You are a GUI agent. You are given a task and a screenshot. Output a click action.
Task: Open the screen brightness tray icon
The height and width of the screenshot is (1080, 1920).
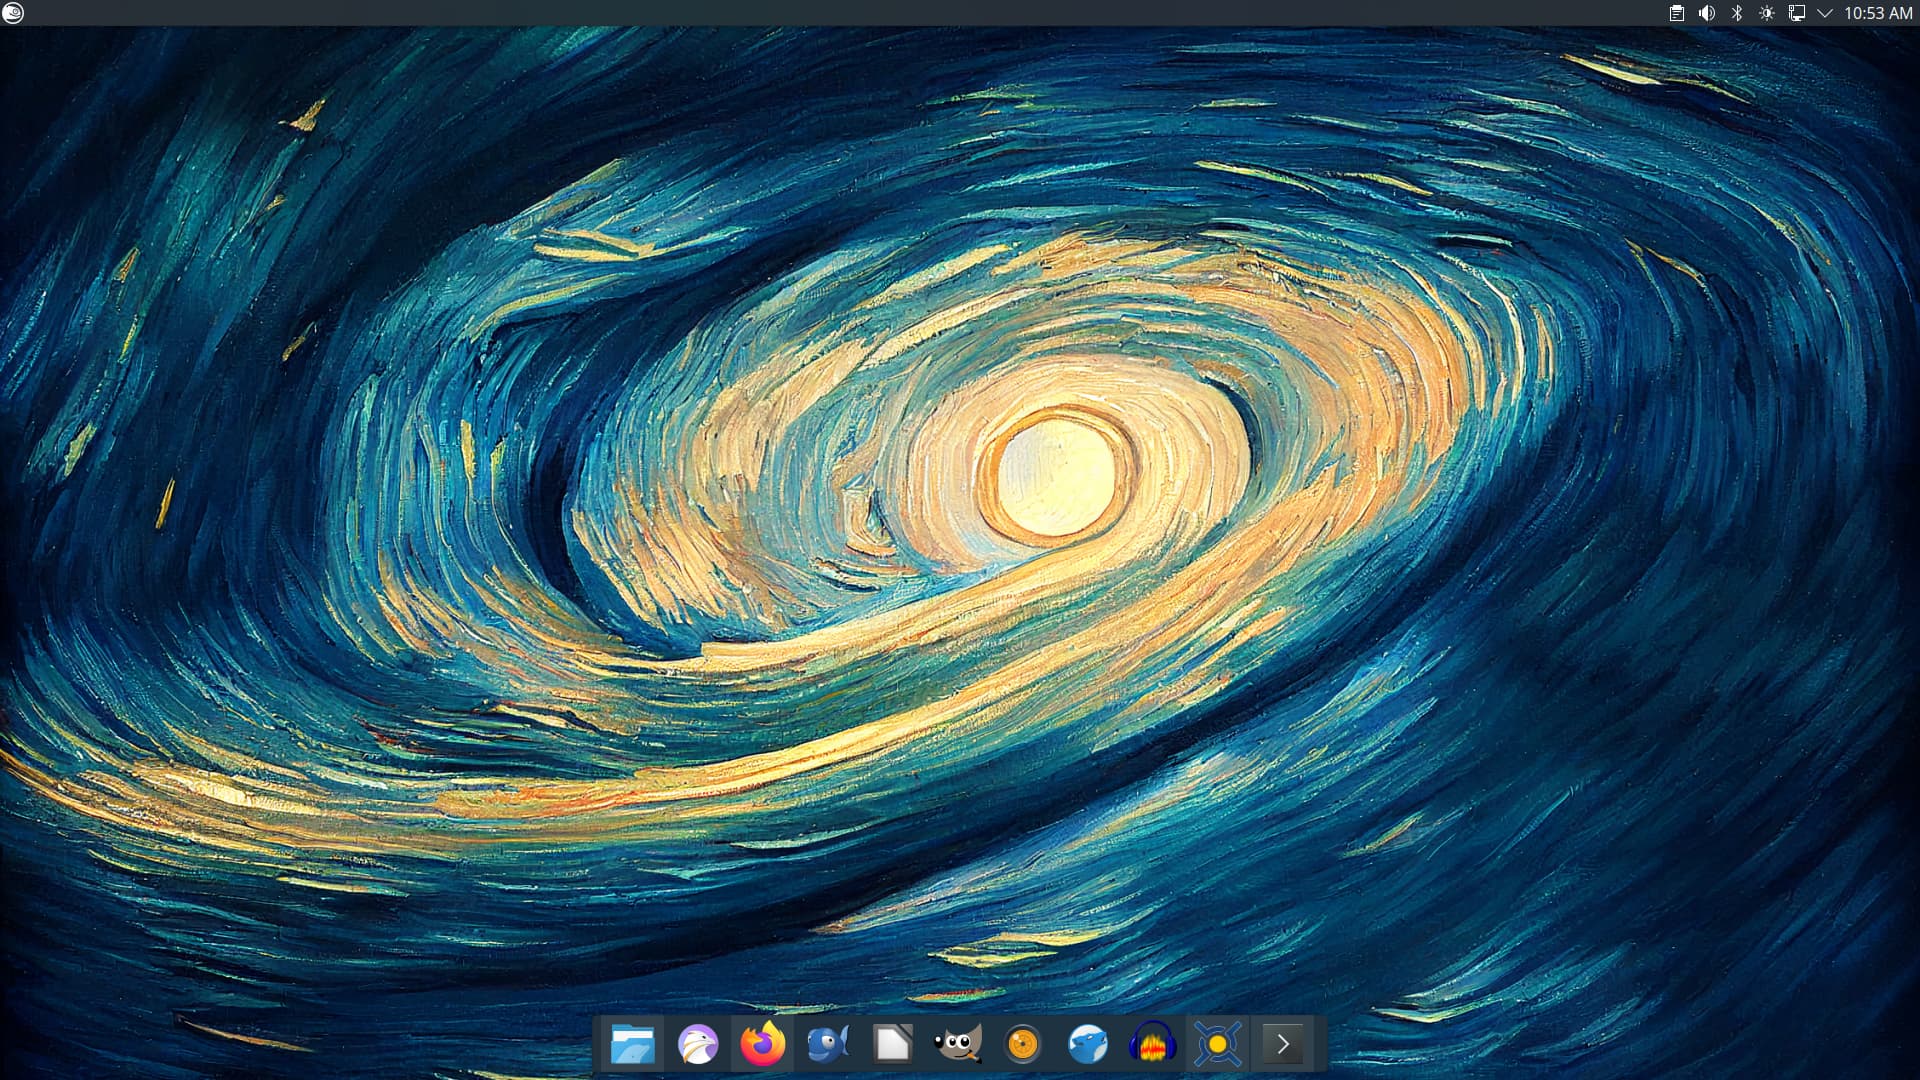[1767, 13]
